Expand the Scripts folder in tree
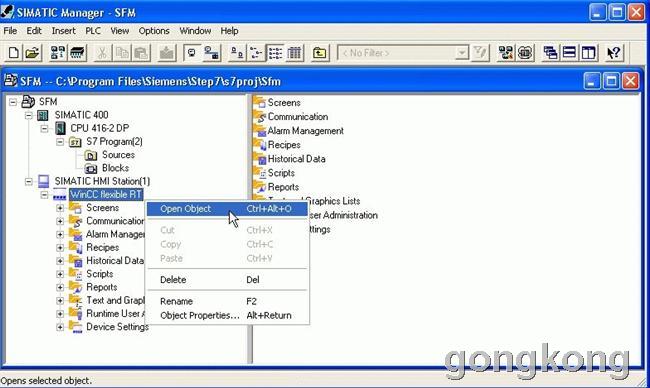This screenshot has height=388, width=650. point(60,274)
